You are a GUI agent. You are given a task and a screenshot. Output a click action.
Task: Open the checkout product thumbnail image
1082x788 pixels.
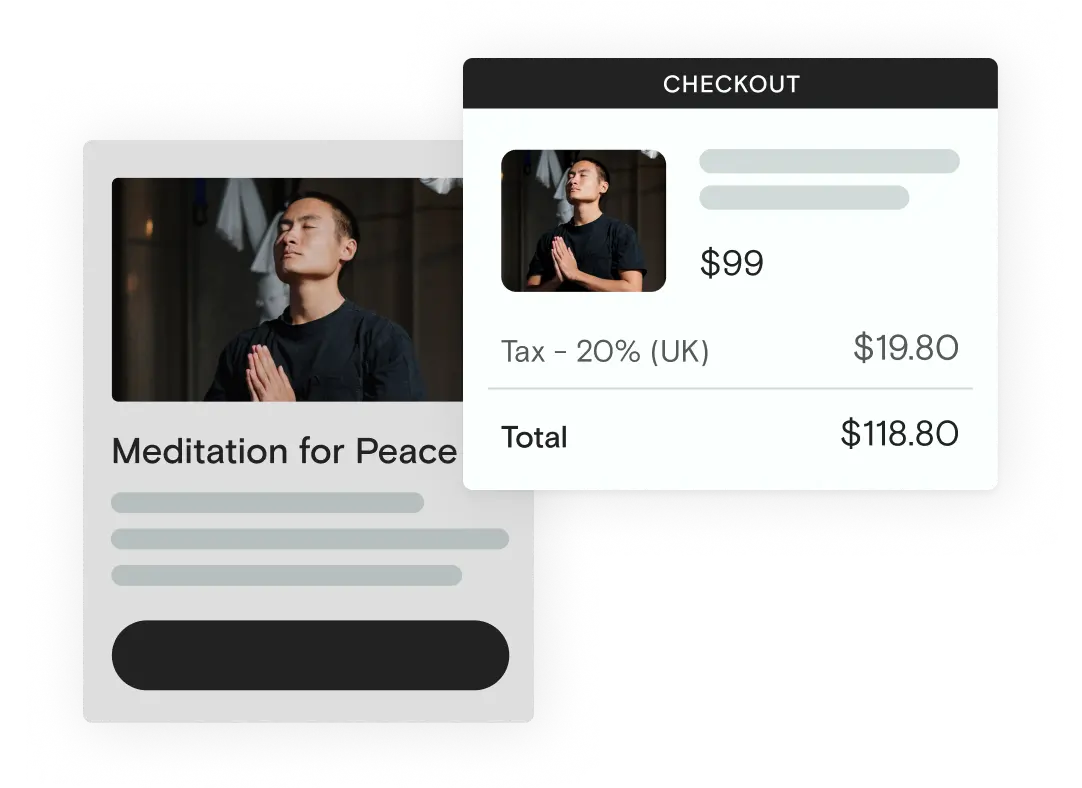click(583, 221)
